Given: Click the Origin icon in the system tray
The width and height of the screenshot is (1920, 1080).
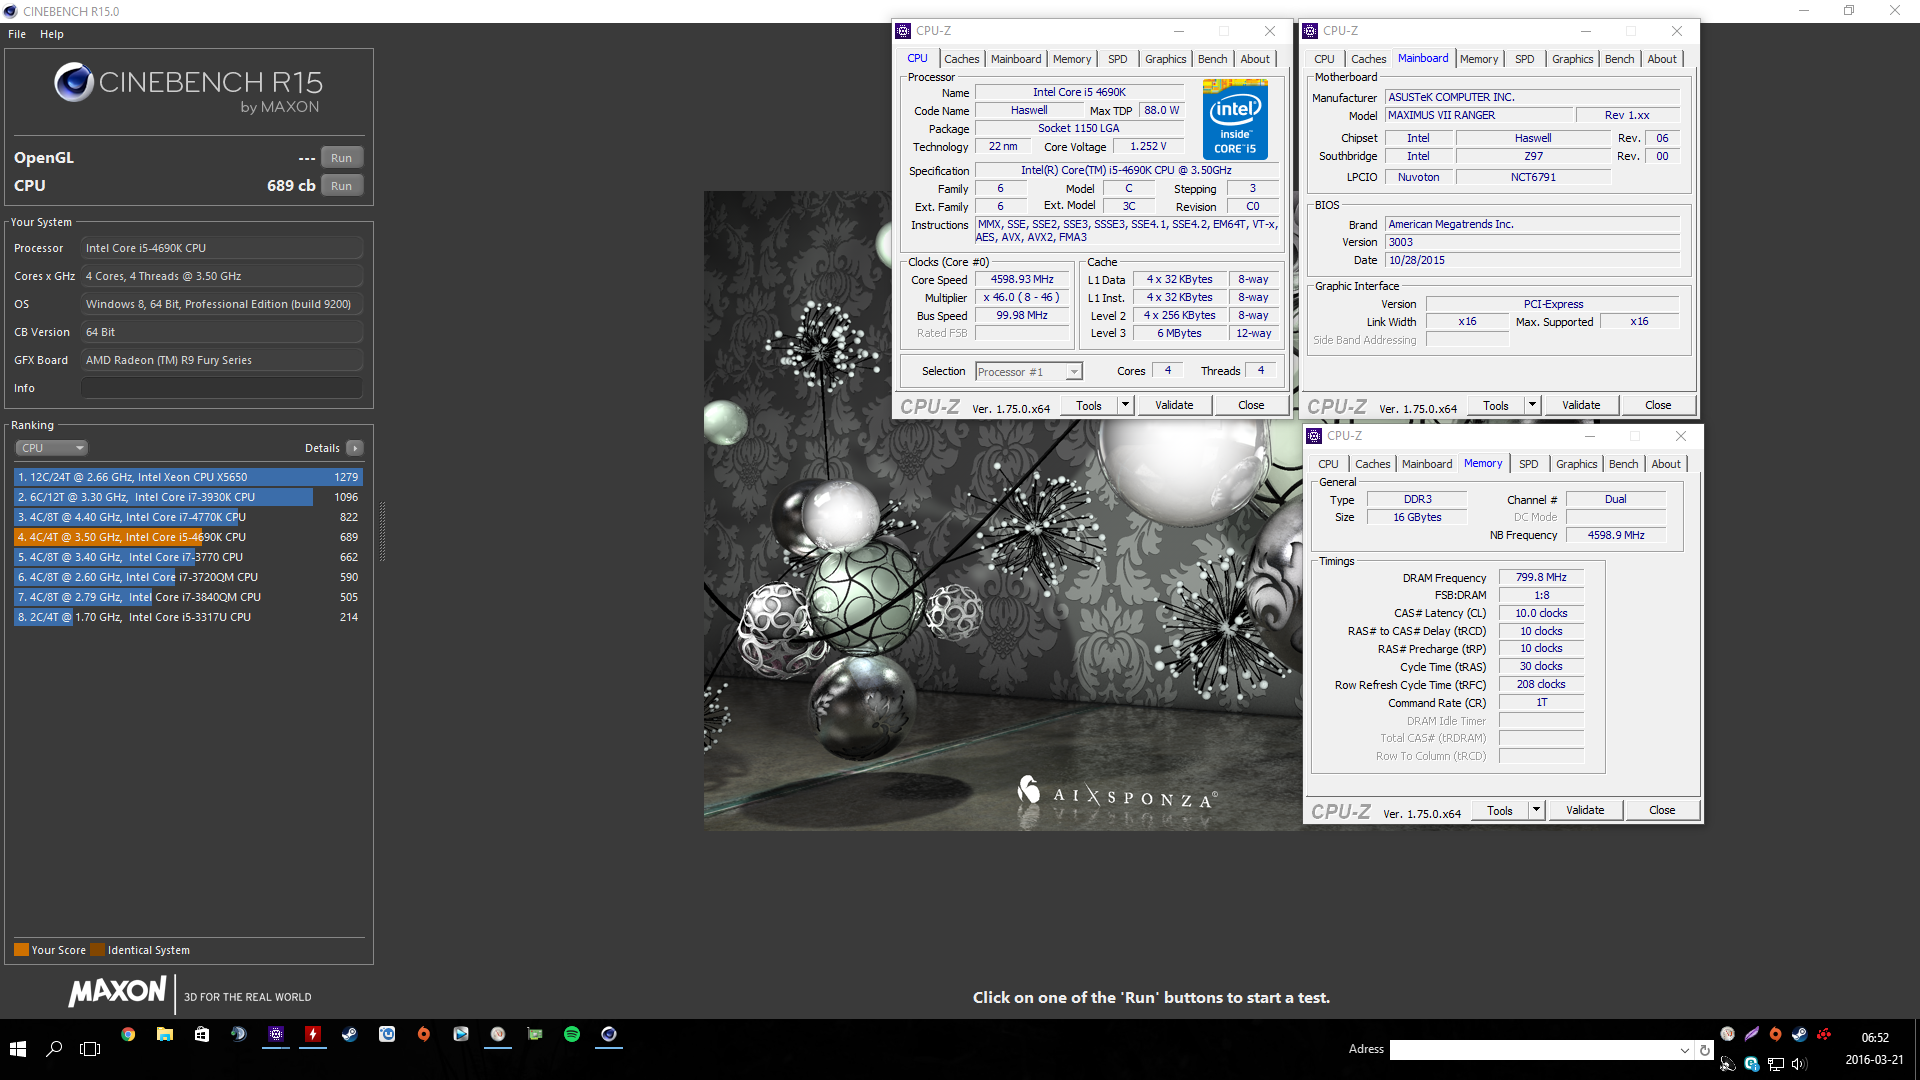Looking at the screenshot, I should point(1775,1034).
